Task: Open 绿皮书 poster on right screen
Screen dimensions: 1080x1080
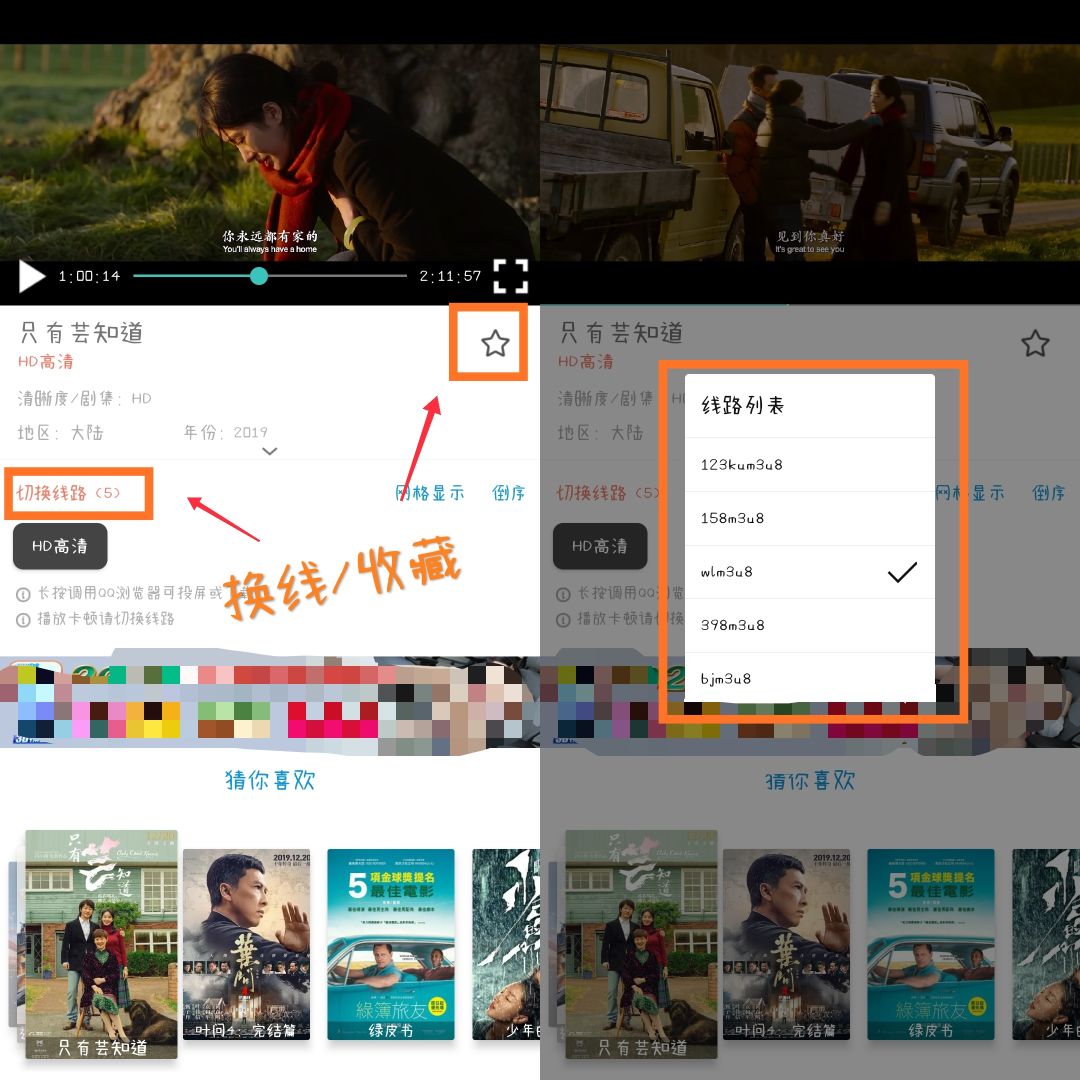Action: (x=931, y=944)
